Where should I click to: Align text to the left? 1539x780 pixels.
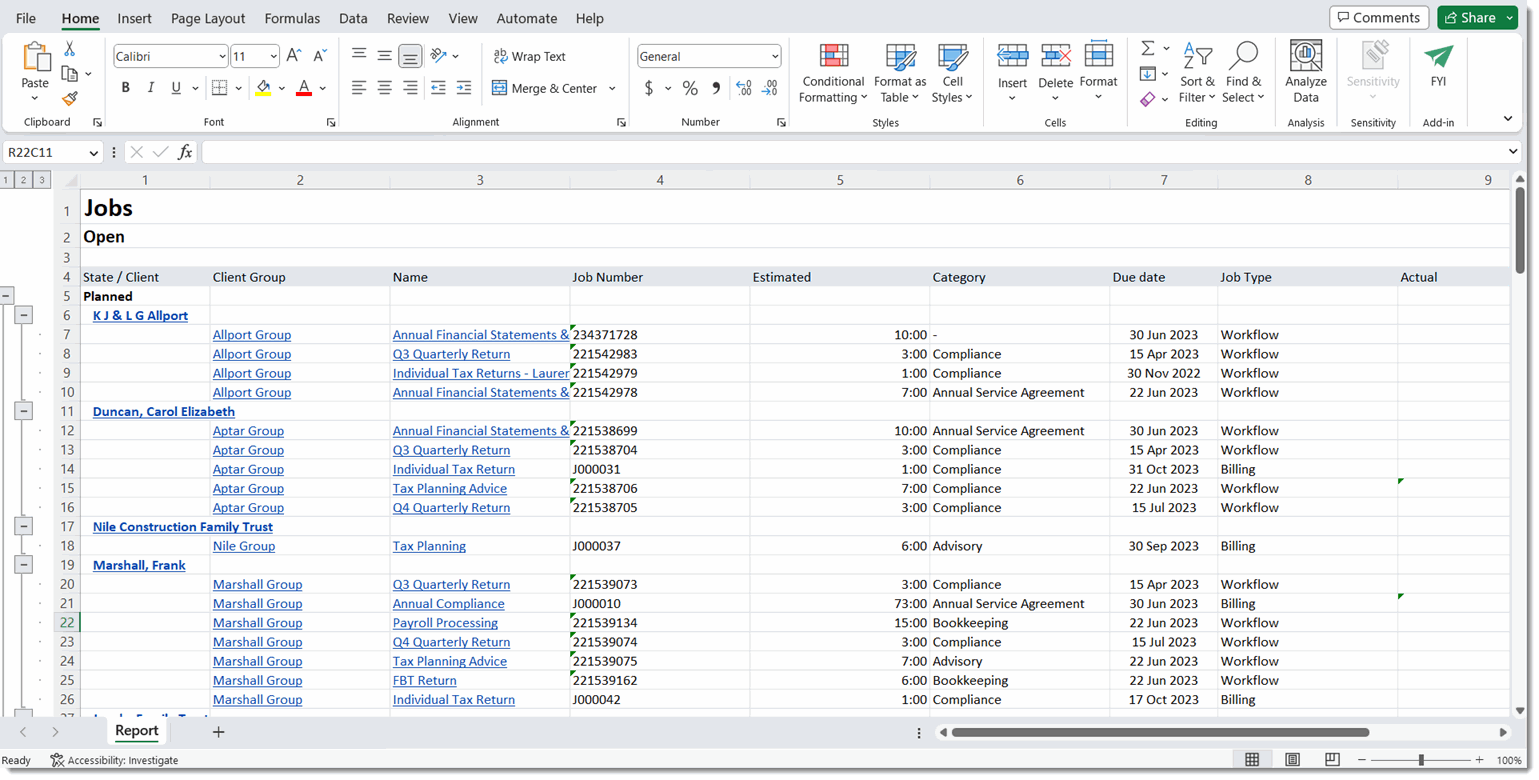click(x=359, y=88)
